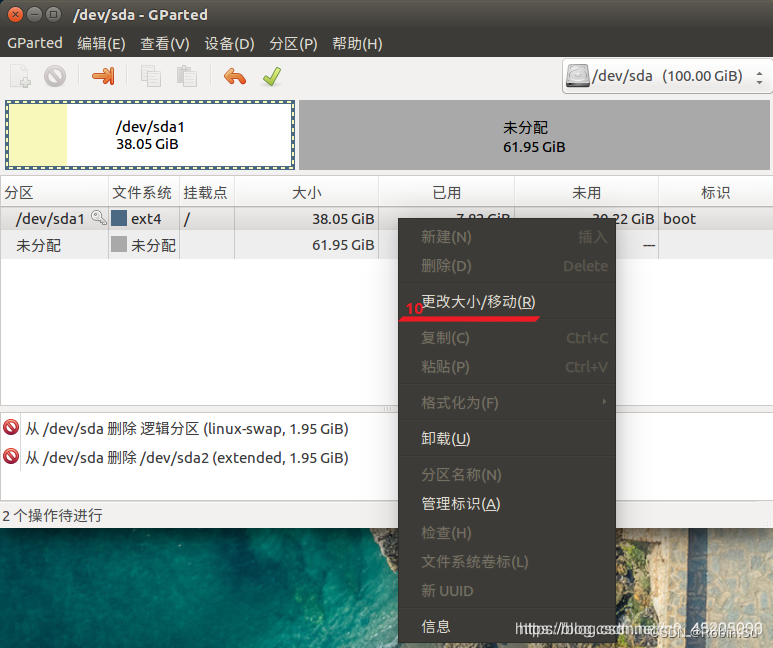Screen dimensions: 773x648
Task: Expand 格式化为(F) submenu arrow
Action: tap(604, 402)
